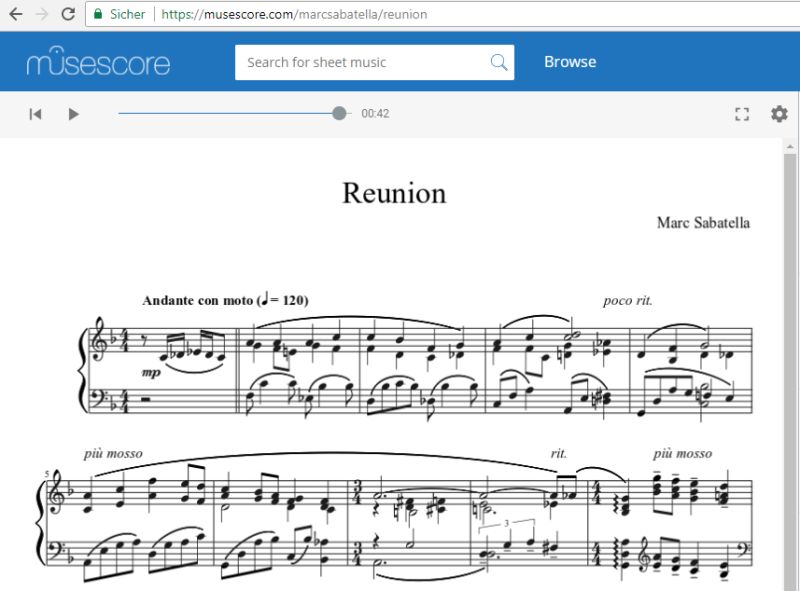Click the Browse navigation link
Image resolution: width=800 pixels, height=591 pixels.
[570, 61]
